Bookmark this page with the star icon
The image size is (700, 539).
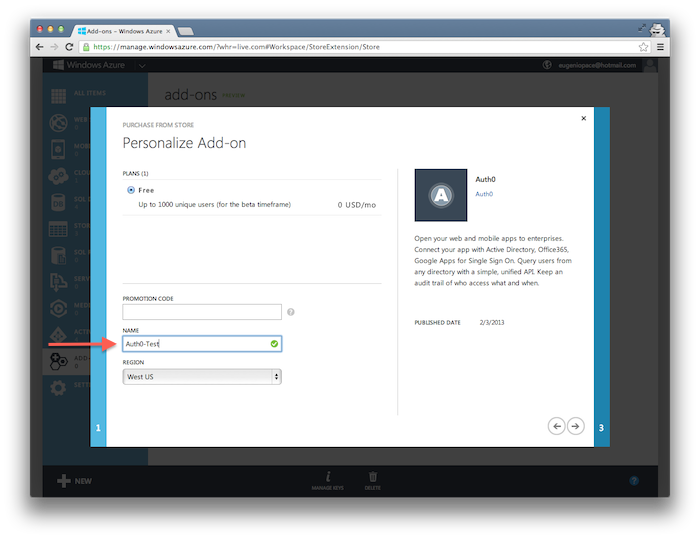643,47
